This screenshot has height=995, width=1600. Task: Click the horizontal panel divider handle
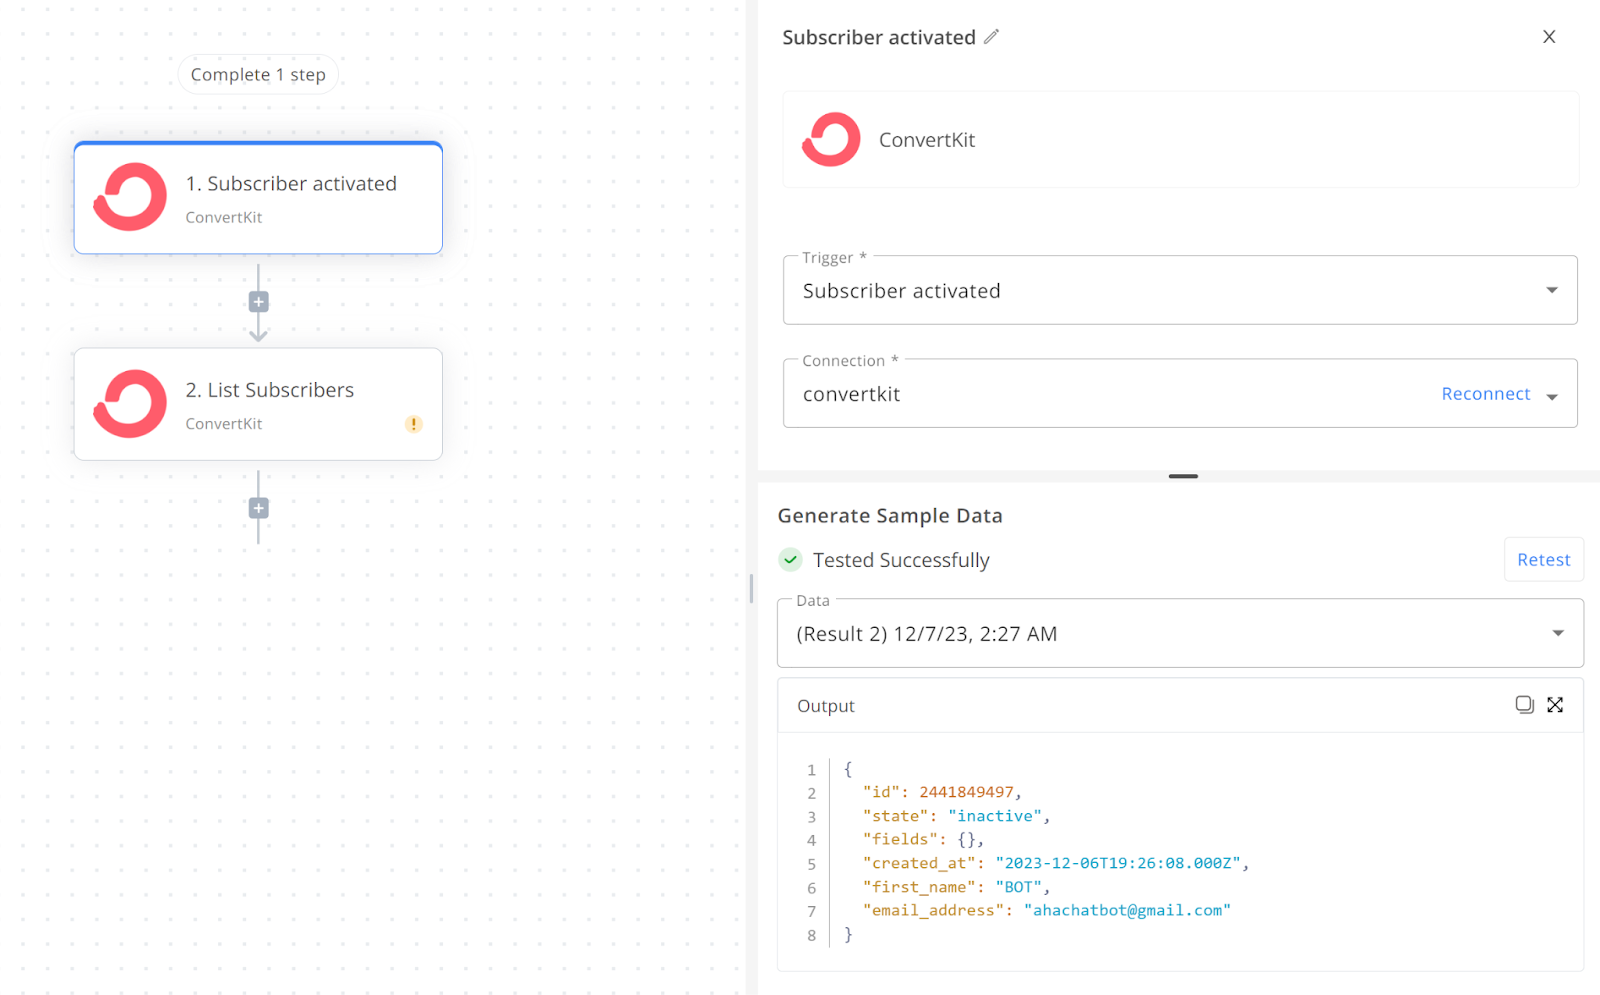1183,476
